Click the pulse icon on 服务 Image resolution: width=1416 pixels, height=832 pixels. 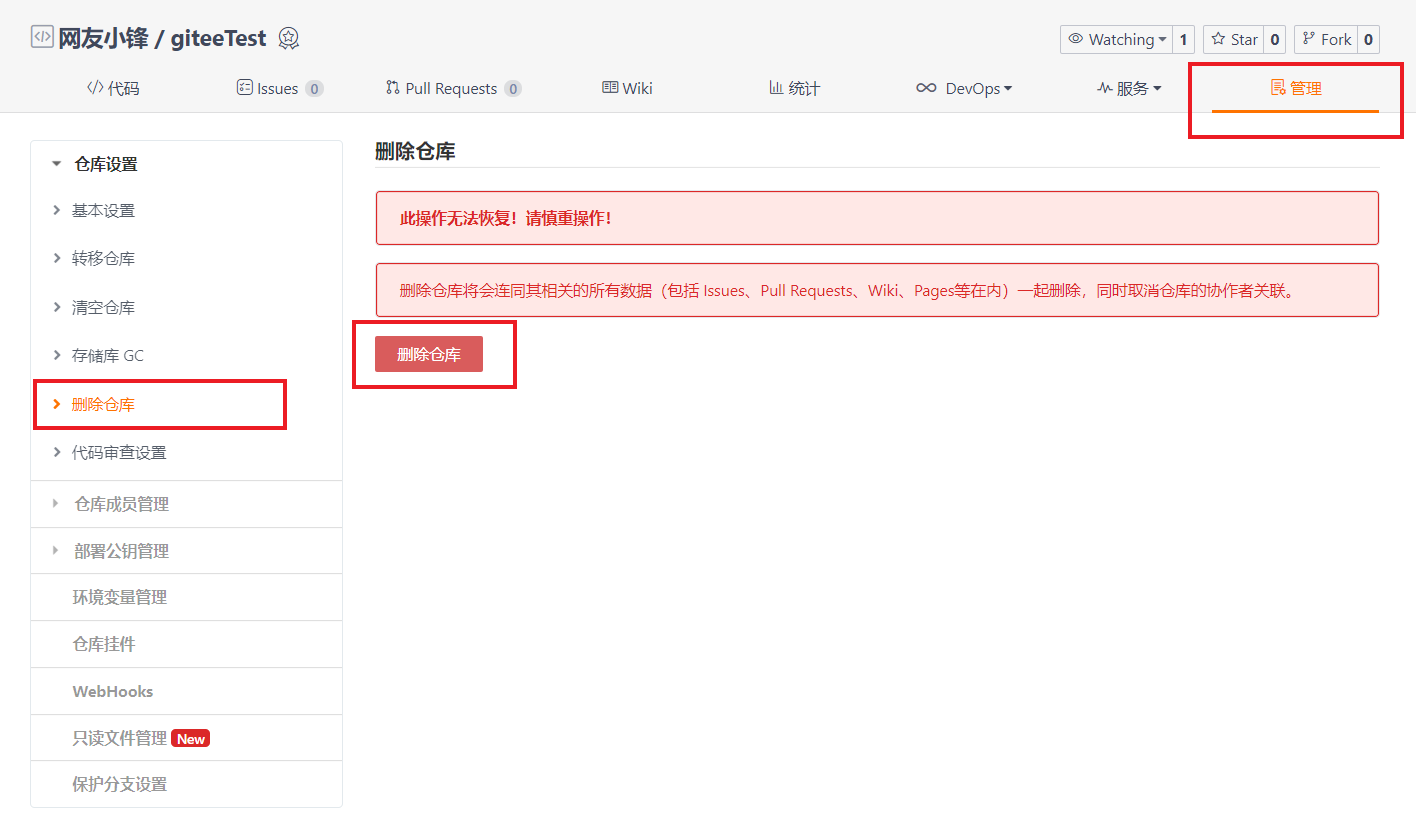[1103, 87]
